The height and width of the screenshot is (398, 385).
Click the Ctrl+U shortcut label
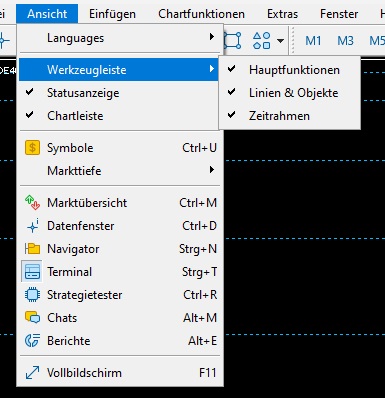pos(199,148)
